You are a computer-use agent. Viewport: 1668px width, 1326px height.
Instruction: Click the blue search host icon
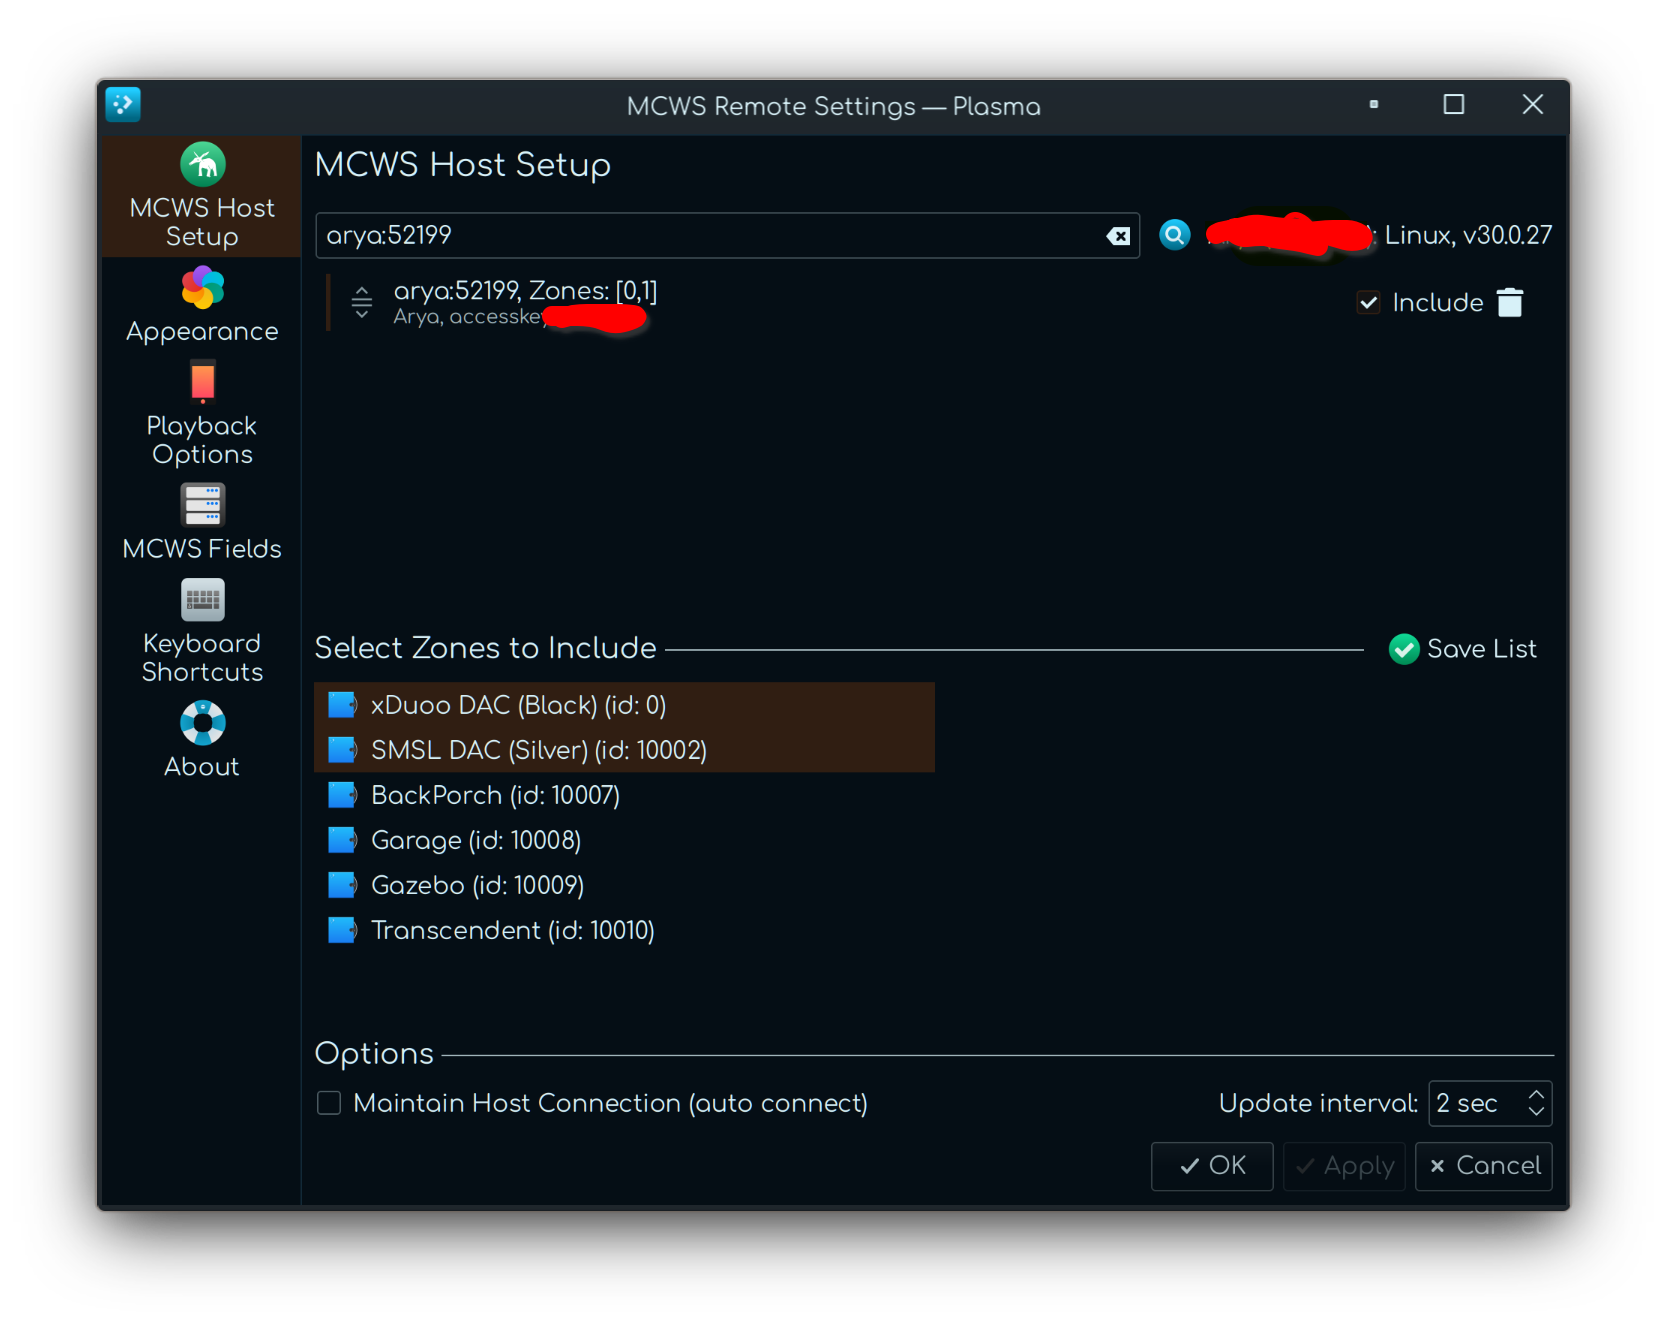point(1174,235)
